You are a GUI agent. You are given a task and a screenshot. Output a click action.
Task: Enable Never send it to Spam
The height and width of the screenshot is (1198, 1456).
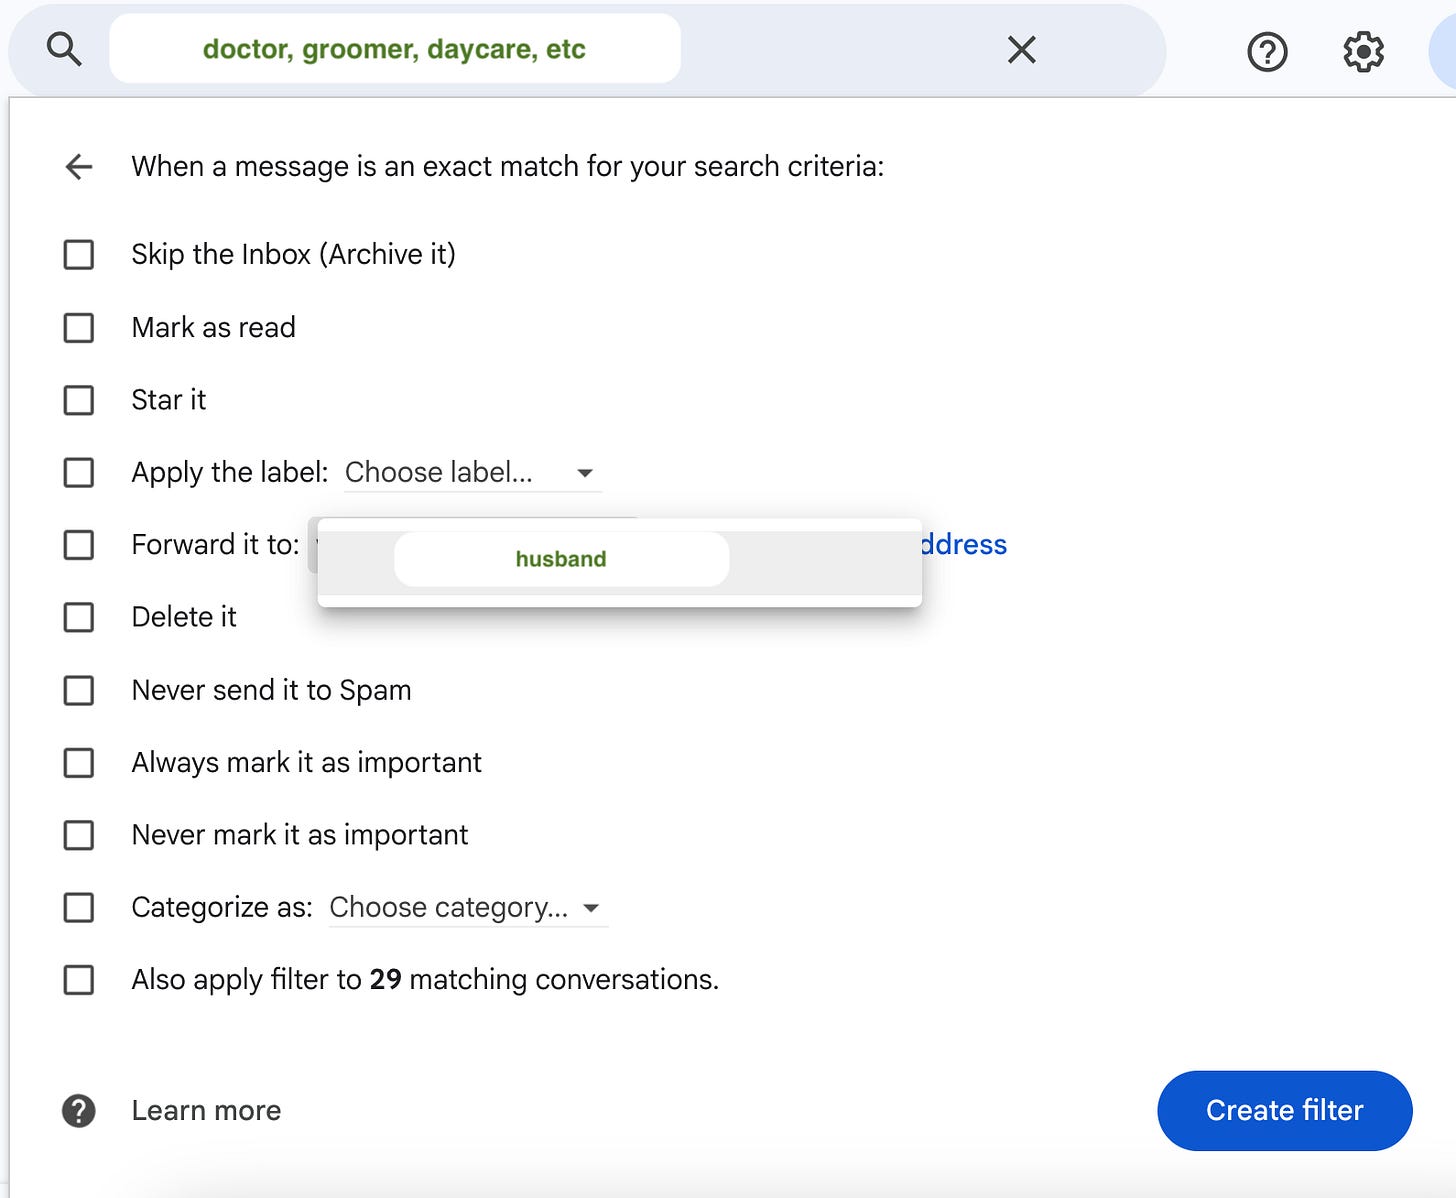[79, 690]
